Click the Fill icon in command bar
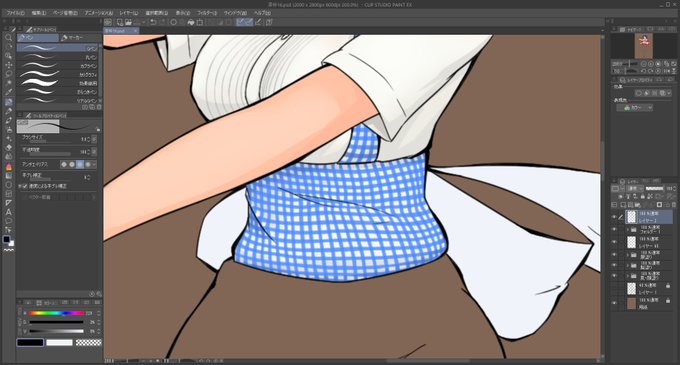The image size is (680, 365). pos(190,22)
